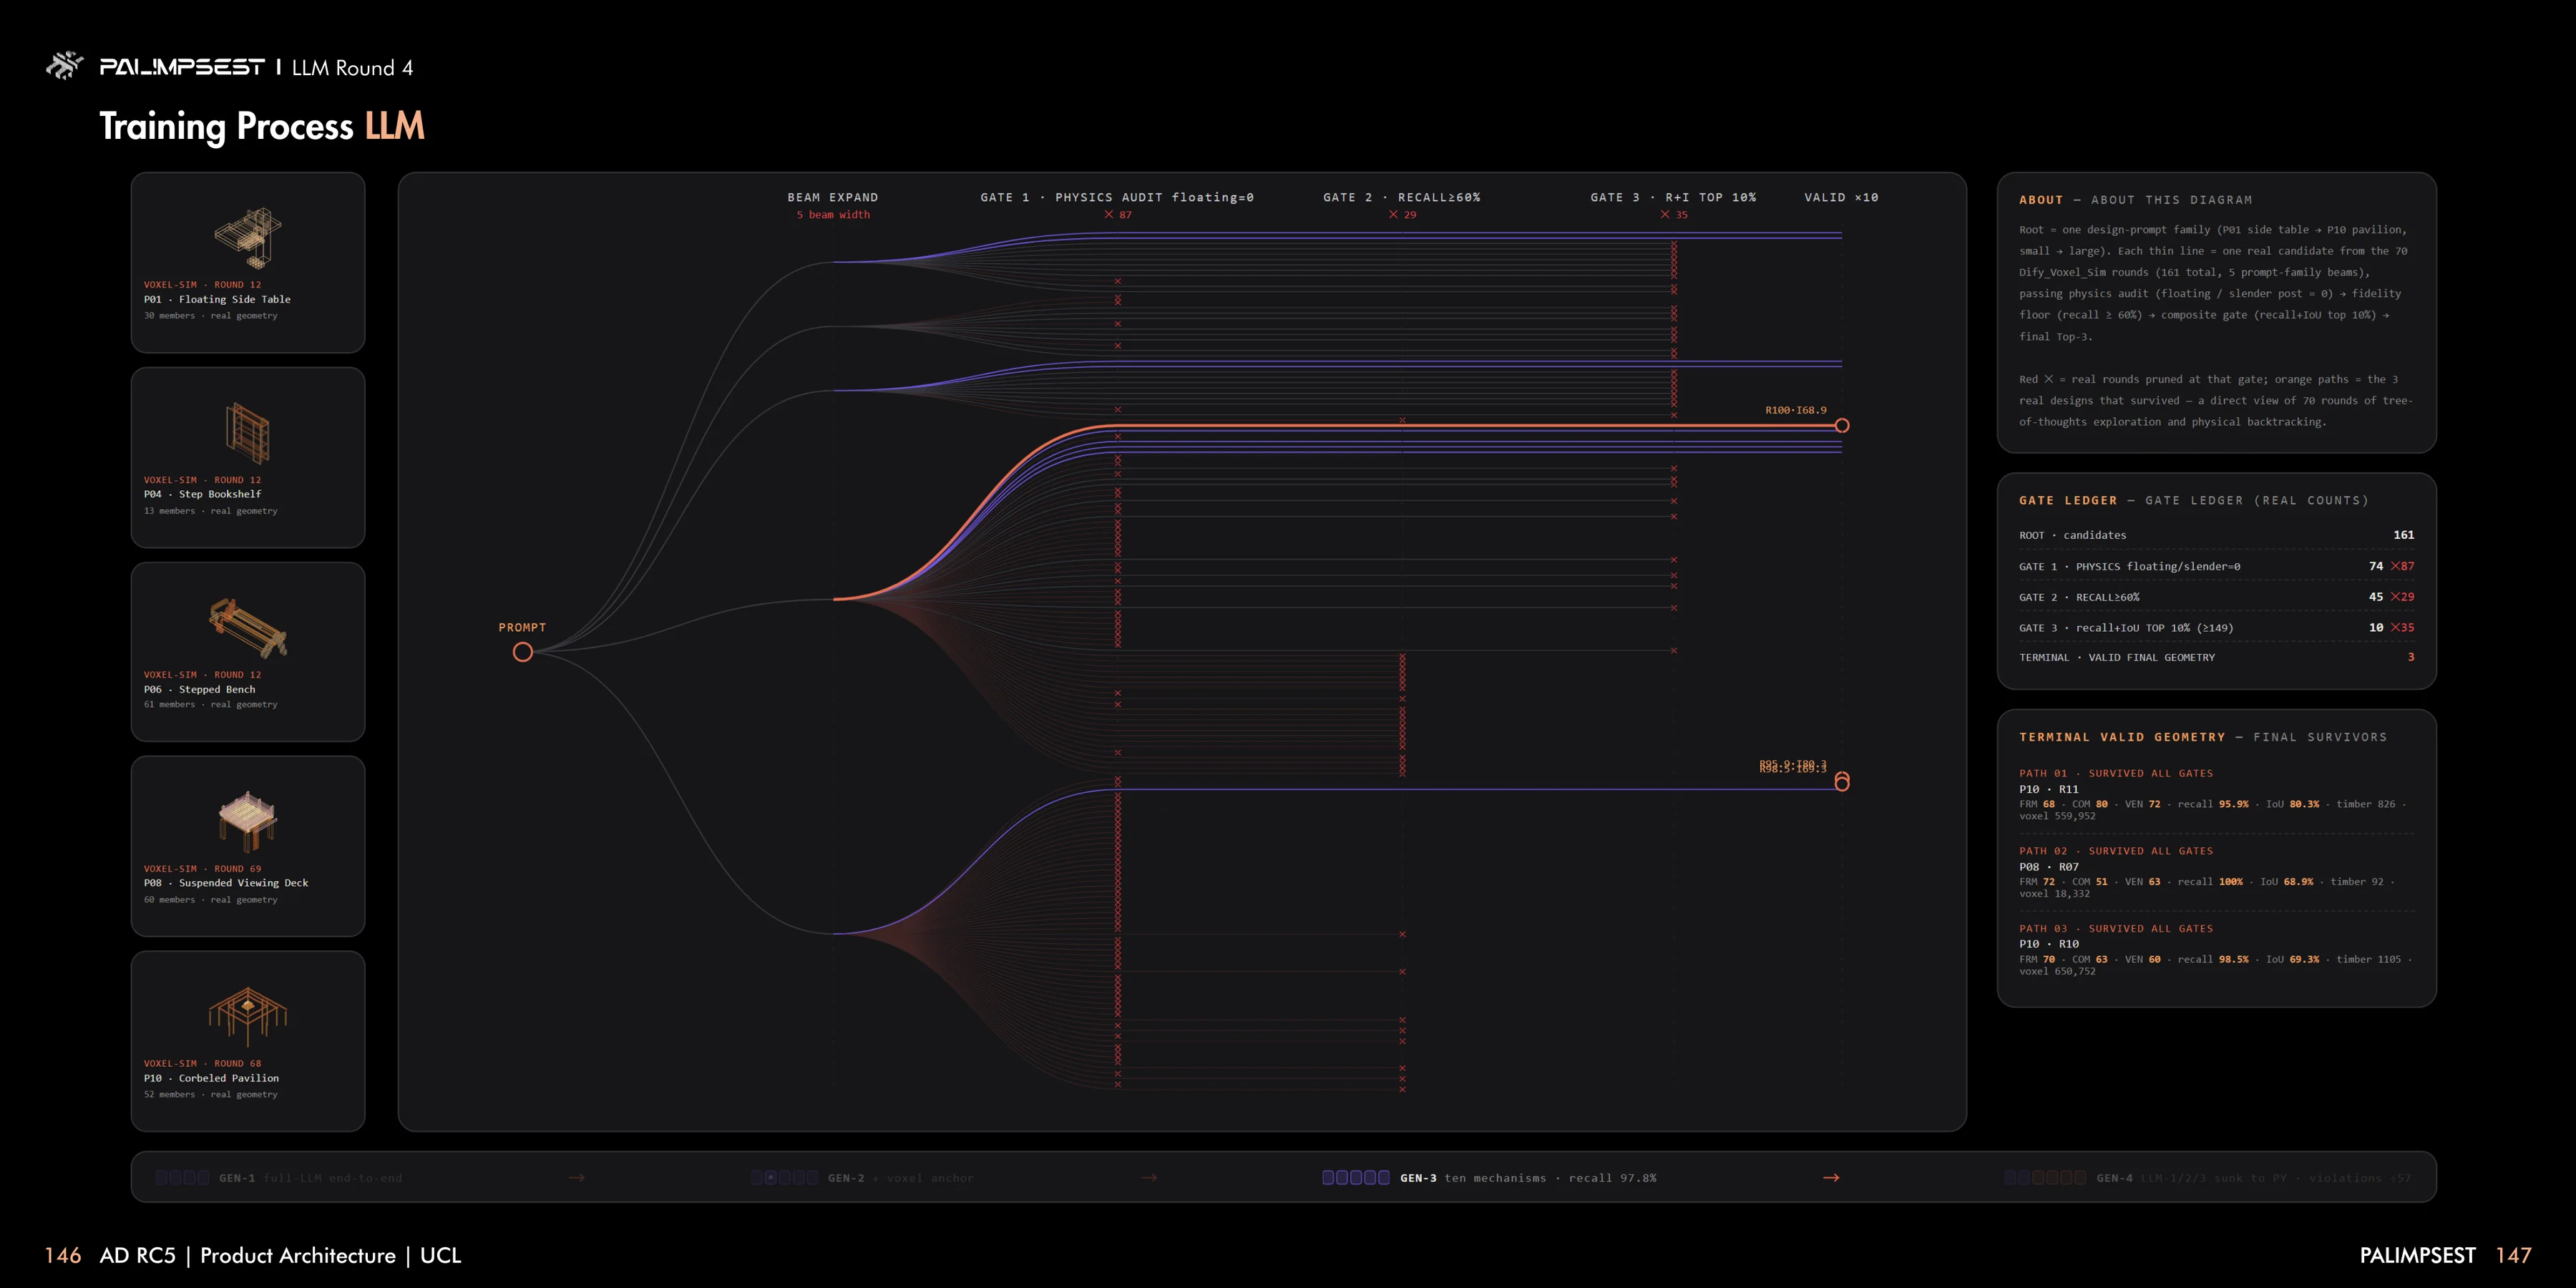Click the PATH 02 P08 · R07 entry
Viewport: 2576px width, 1288px height.
click(2216, 873)
